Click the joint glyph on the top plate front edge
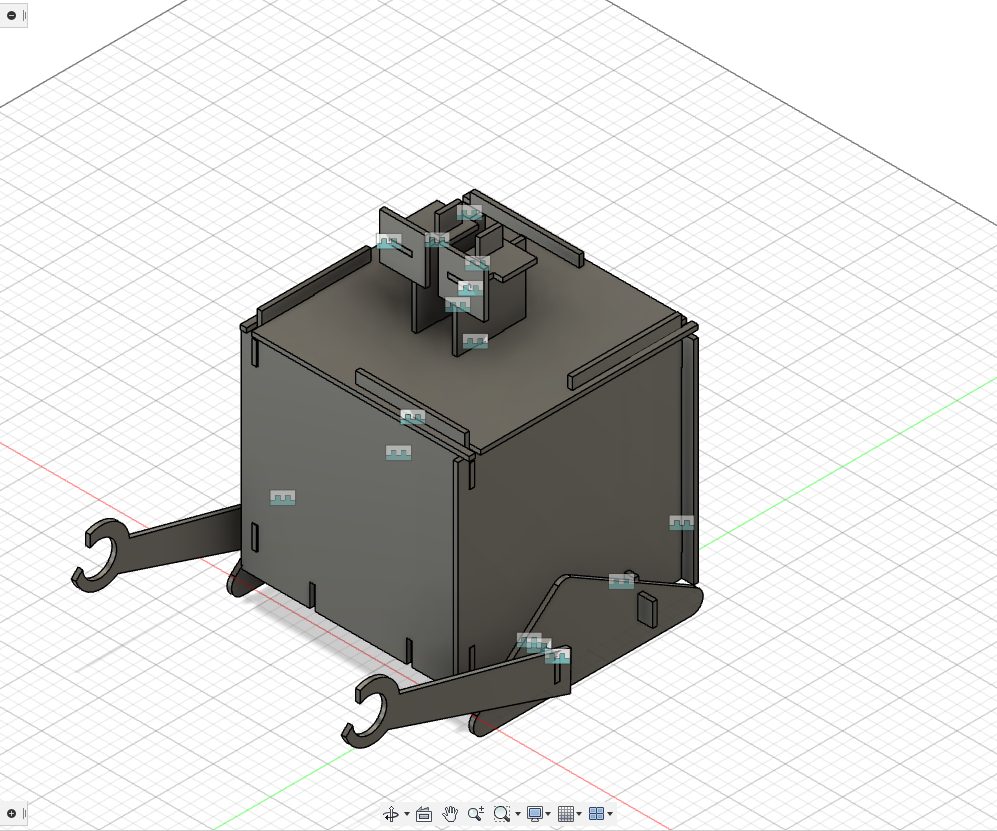The height and width of the screenshot is (831, 997). point(413,417)
